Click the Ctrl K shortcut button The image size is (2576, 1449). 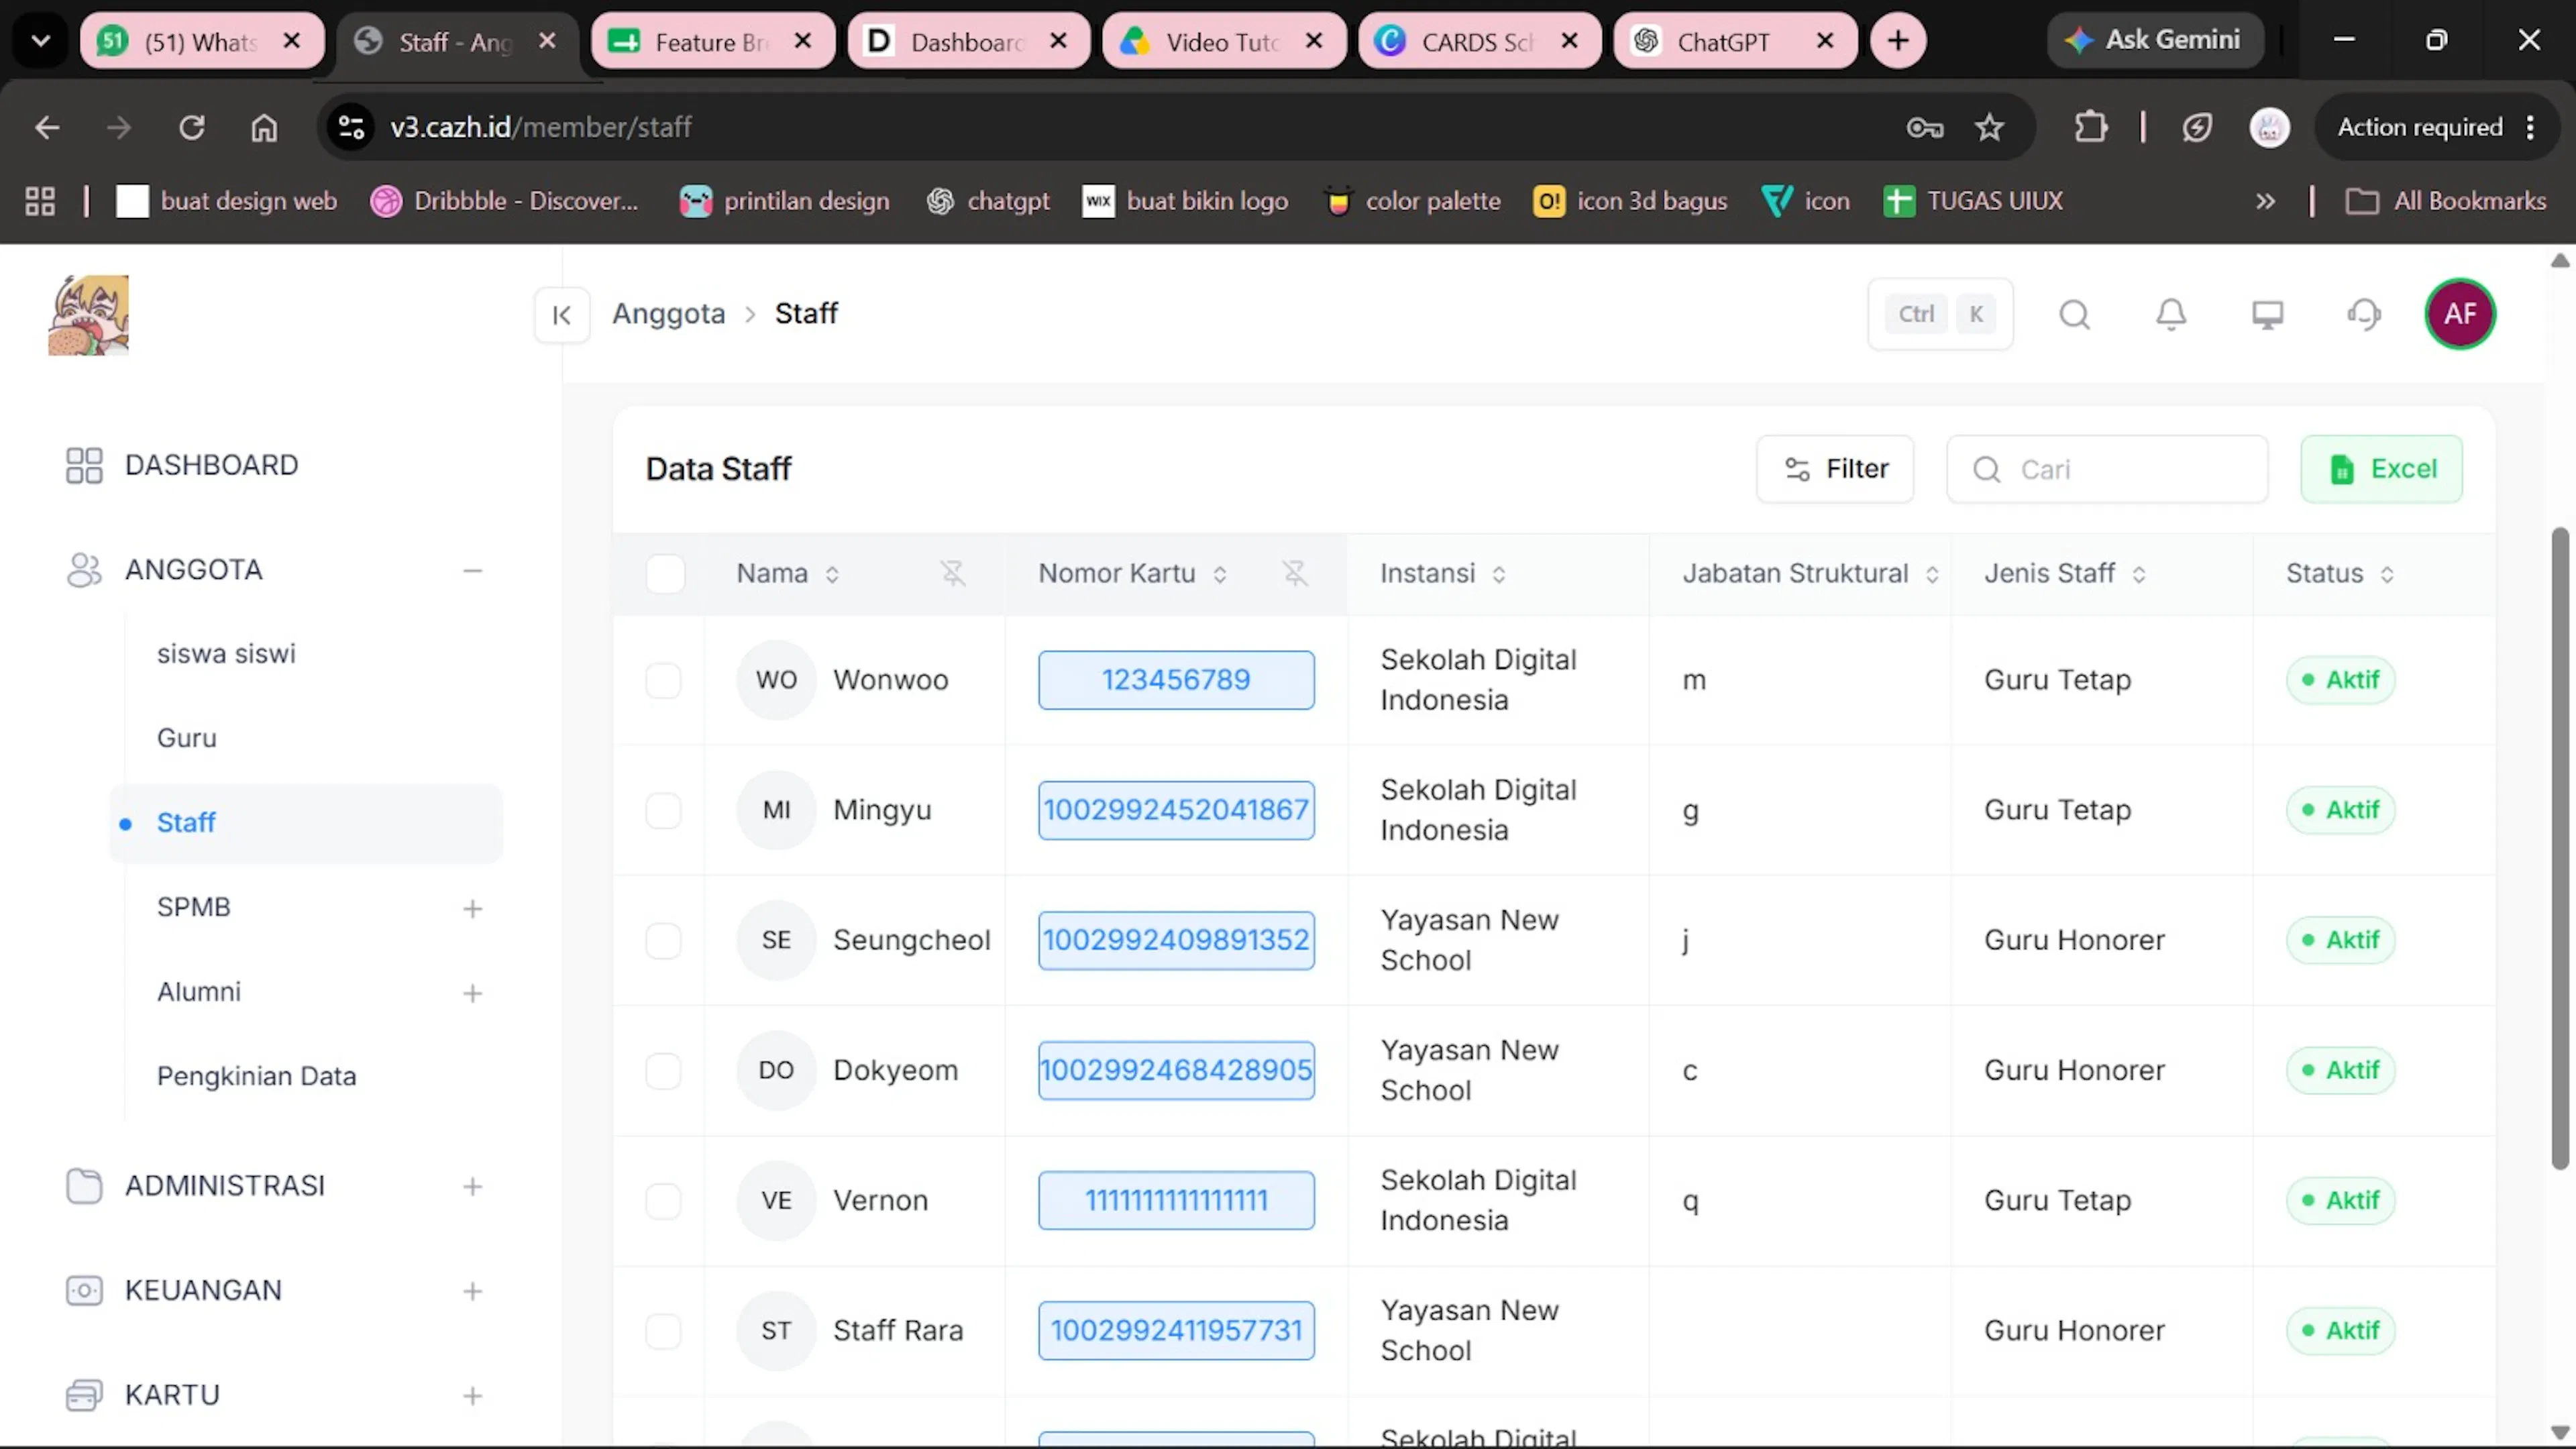[x=1940, y=314]
